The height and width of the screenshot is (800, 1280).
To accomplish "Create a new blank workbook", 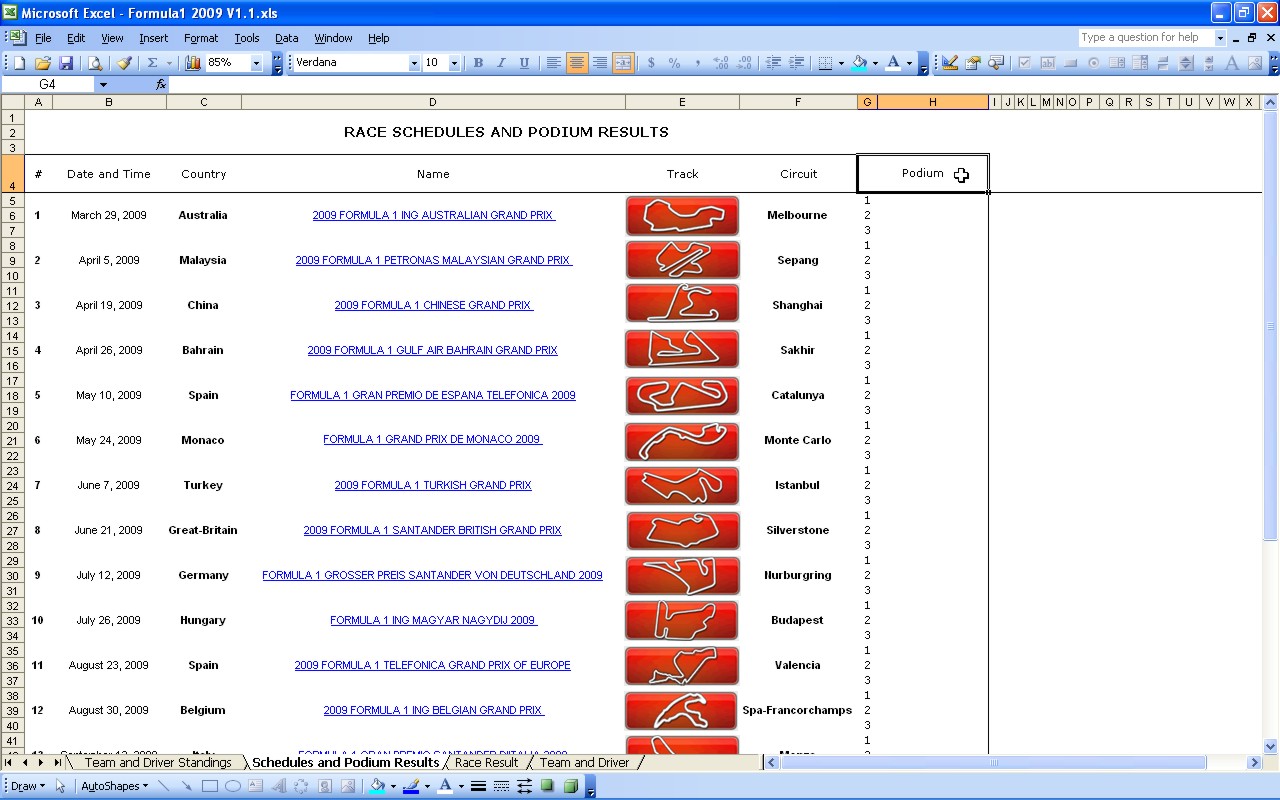I will coord(19,62).
